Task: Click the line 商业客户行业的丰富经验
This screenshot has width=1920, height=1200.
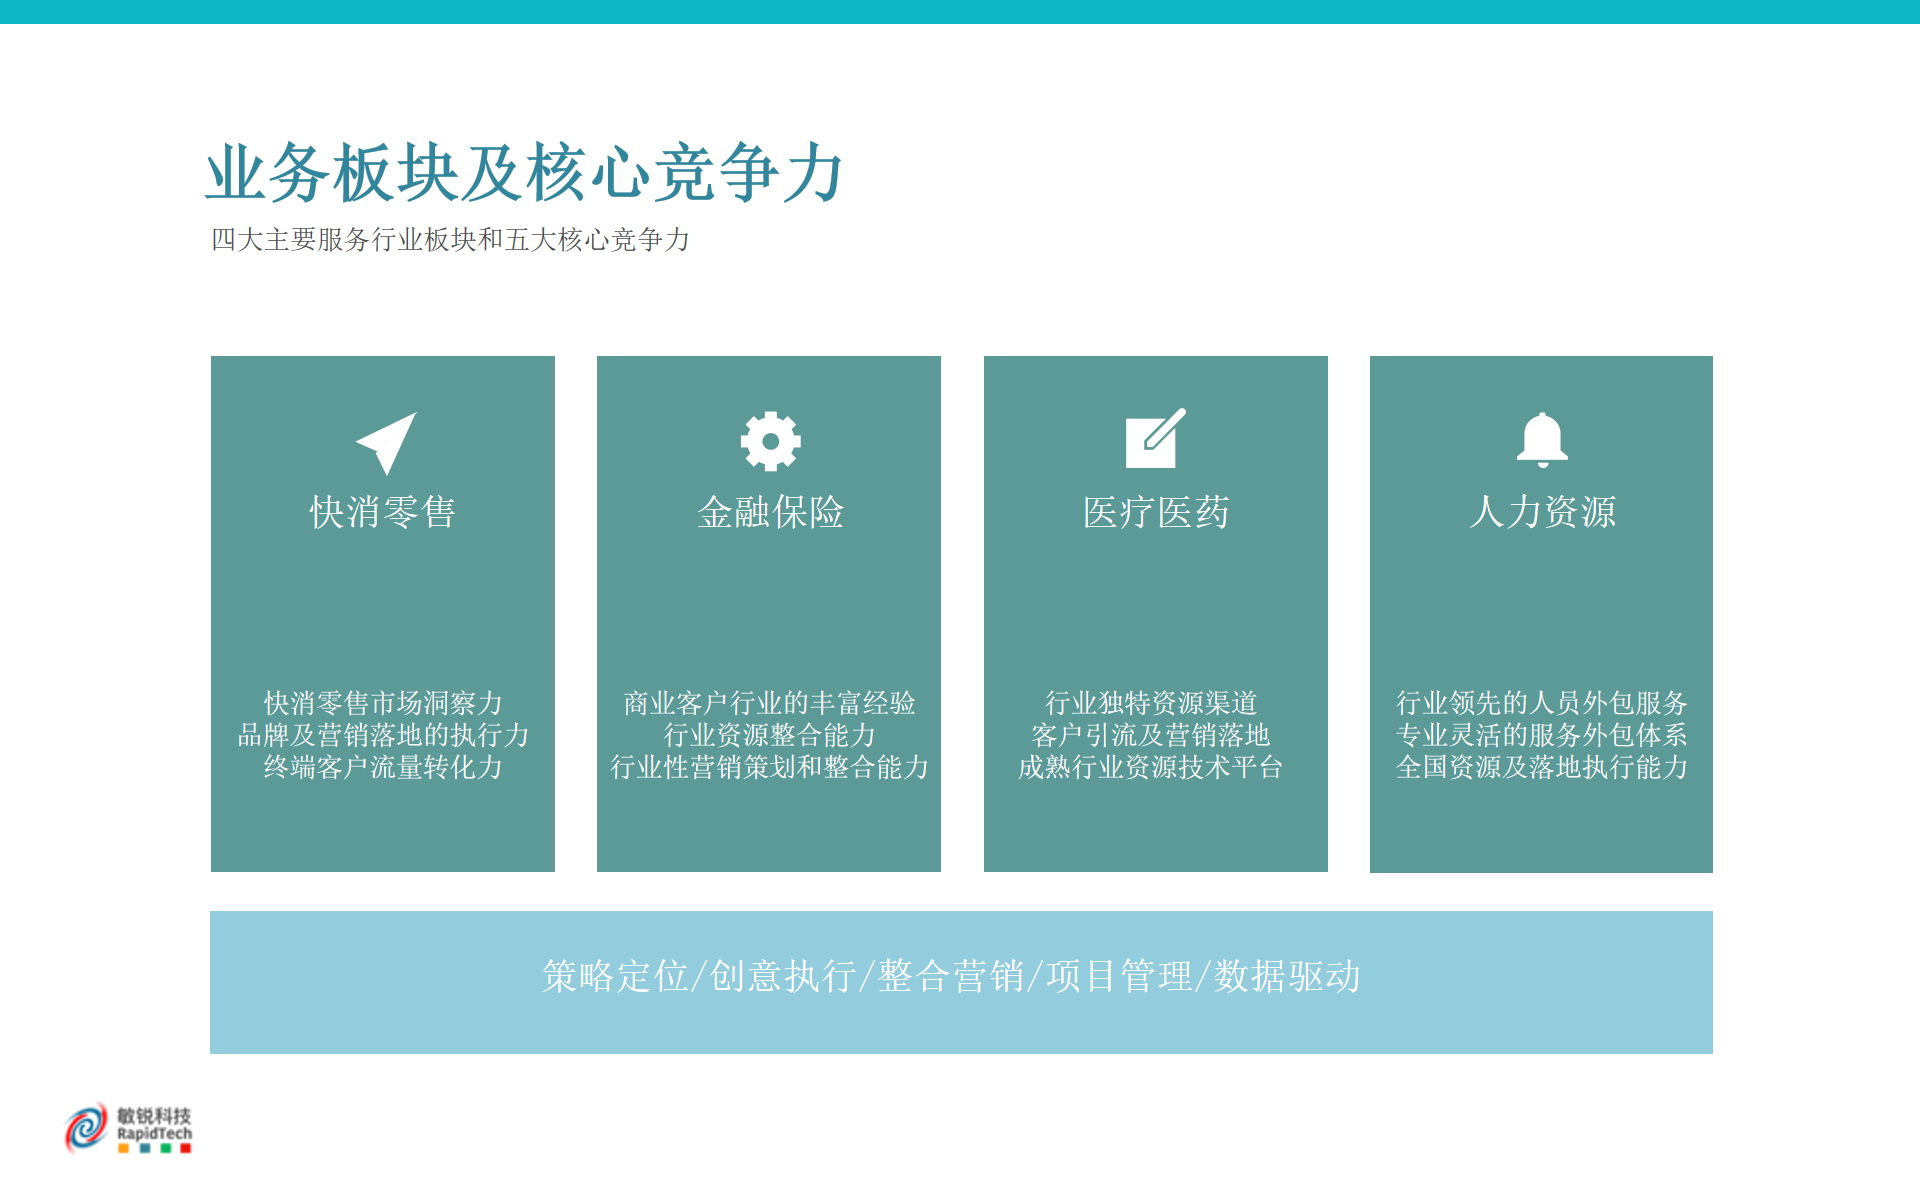Action: 770,703
